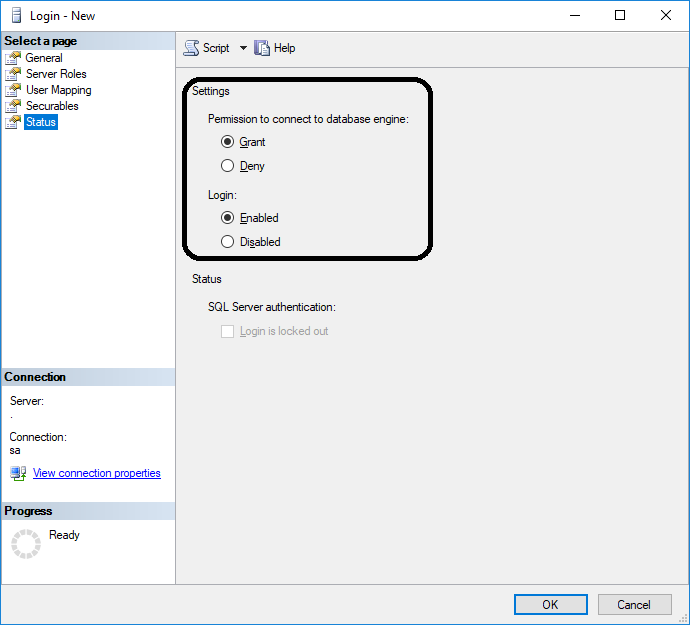Open the Securables page
This screenshot has height=625, width=690.
tap(52, 106)
